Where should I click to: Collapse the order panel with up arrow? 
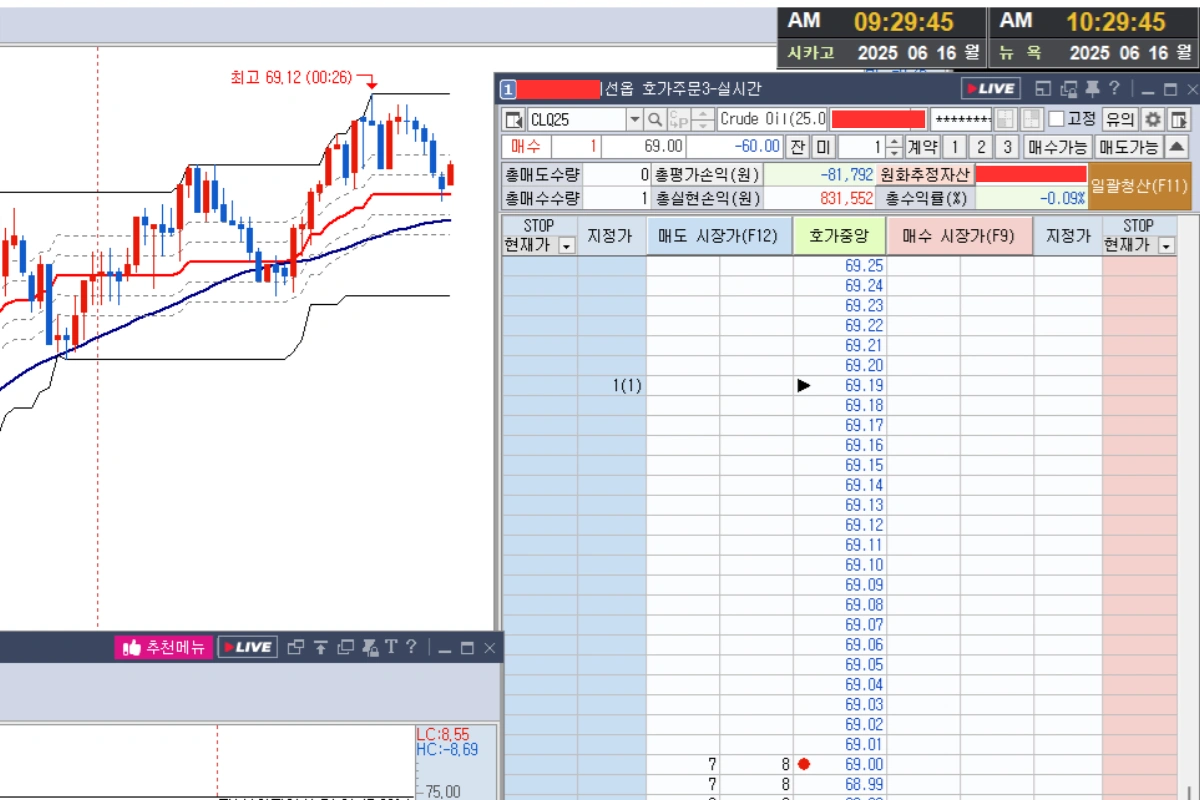(1177, 147)
